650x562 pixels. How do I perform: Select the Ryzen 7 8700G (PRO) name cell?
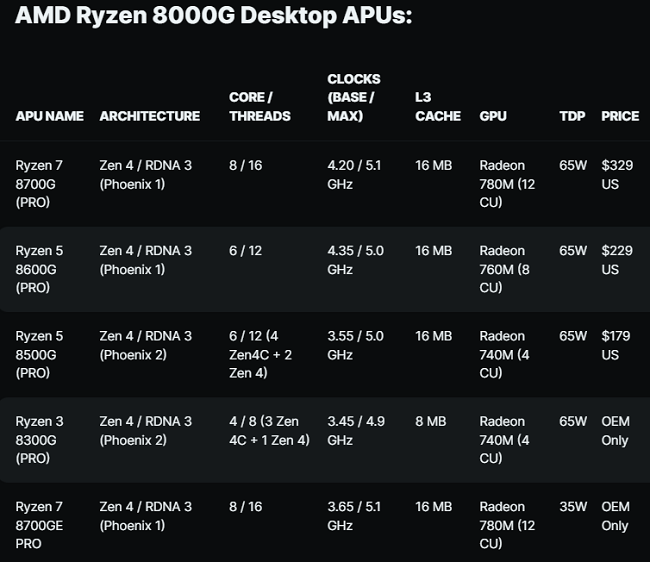[39, 184]
